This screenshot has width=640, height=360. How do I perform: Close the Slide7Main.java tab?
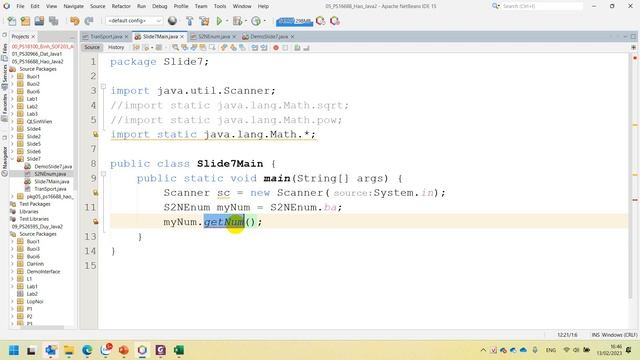(x=182, y=37)
